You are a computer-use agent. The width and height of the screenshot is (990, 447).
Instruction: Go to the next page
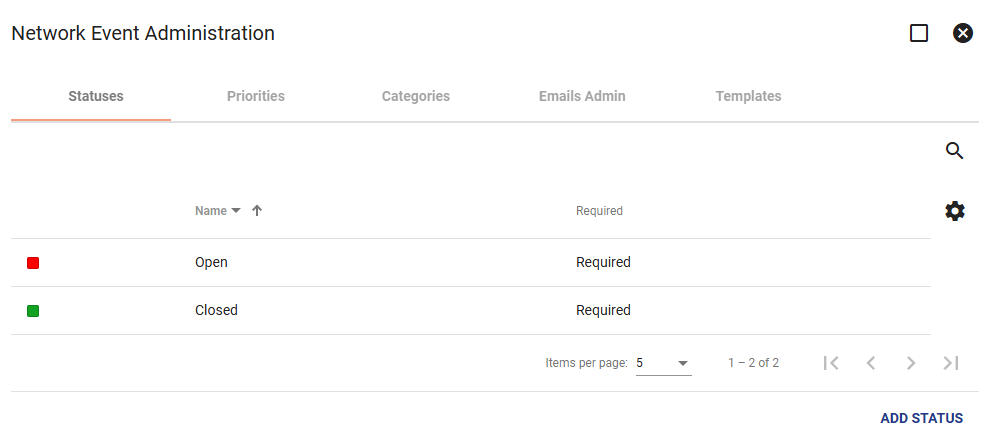910,363
